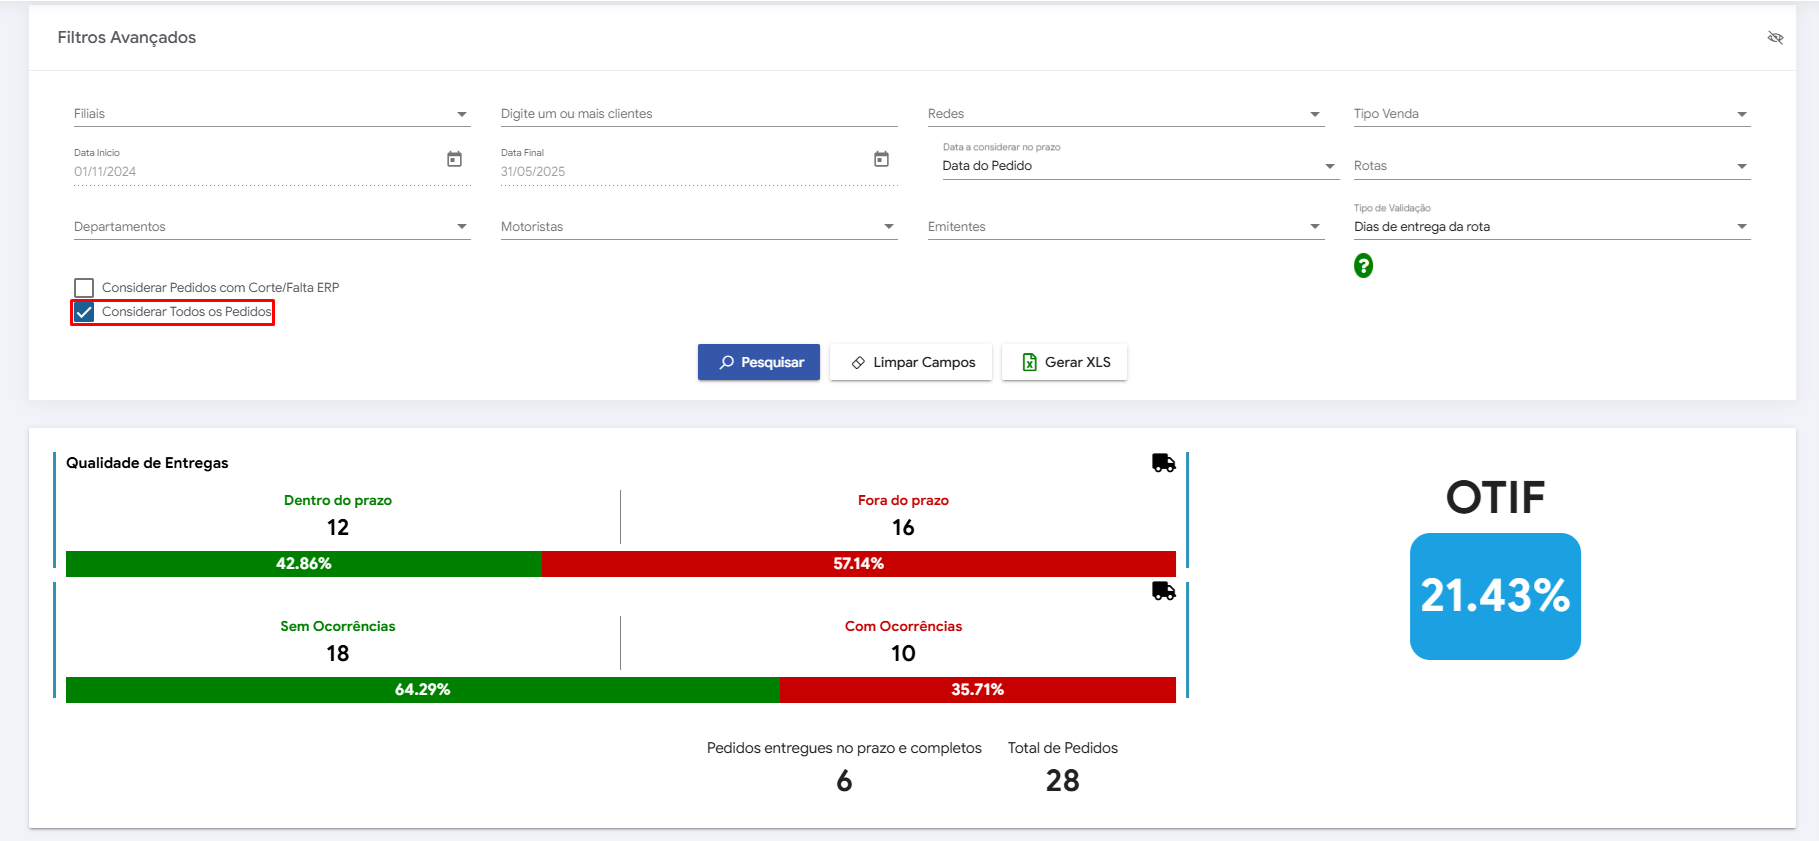Viewport: 1819px width, 841px height.
Task: Click the red 35.71% bar segment
Action: pos(977,690)
